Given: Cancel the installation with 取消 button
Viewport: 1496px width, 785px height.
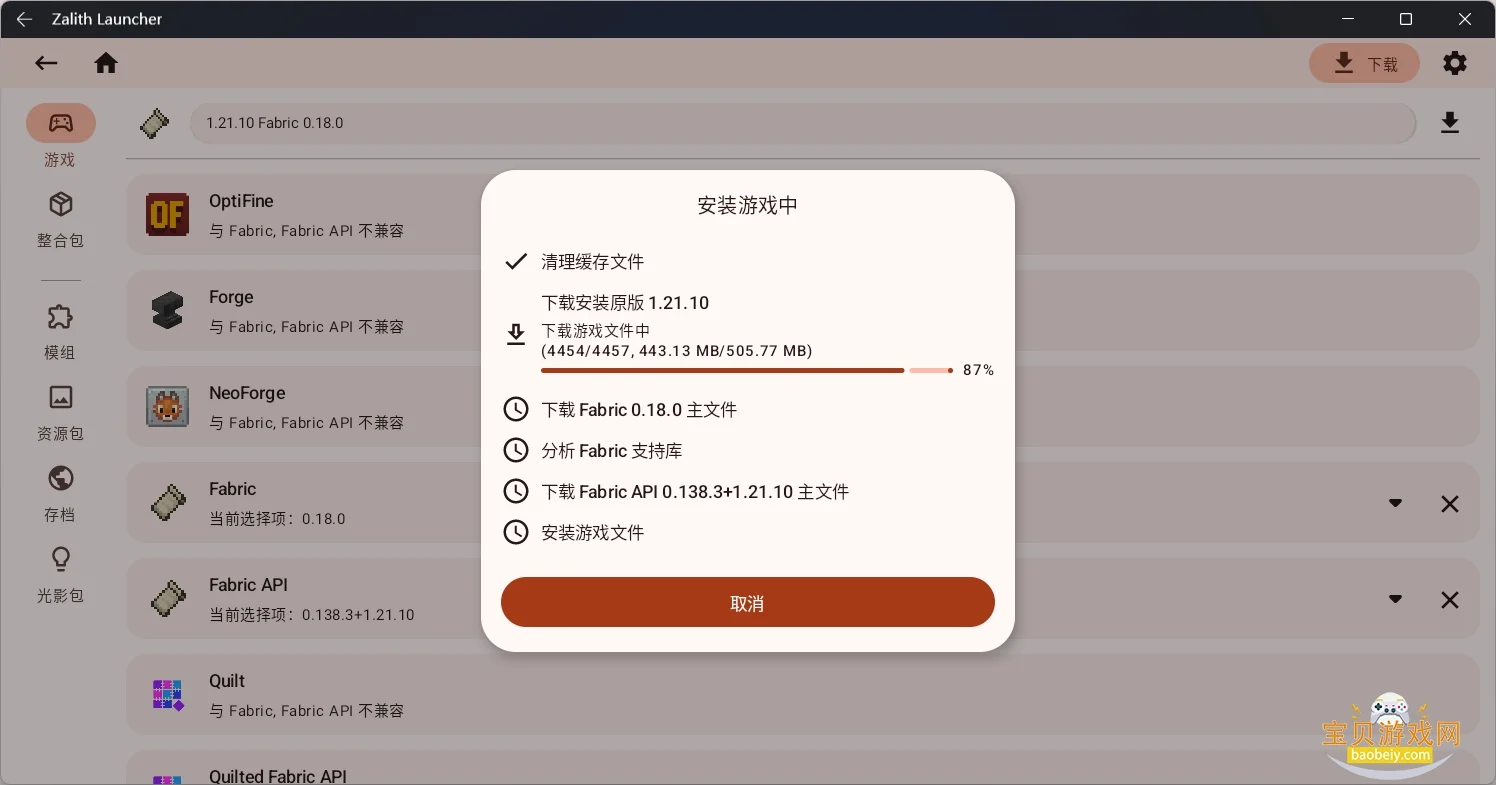Looking at the screenshot, I should [748, 602].
